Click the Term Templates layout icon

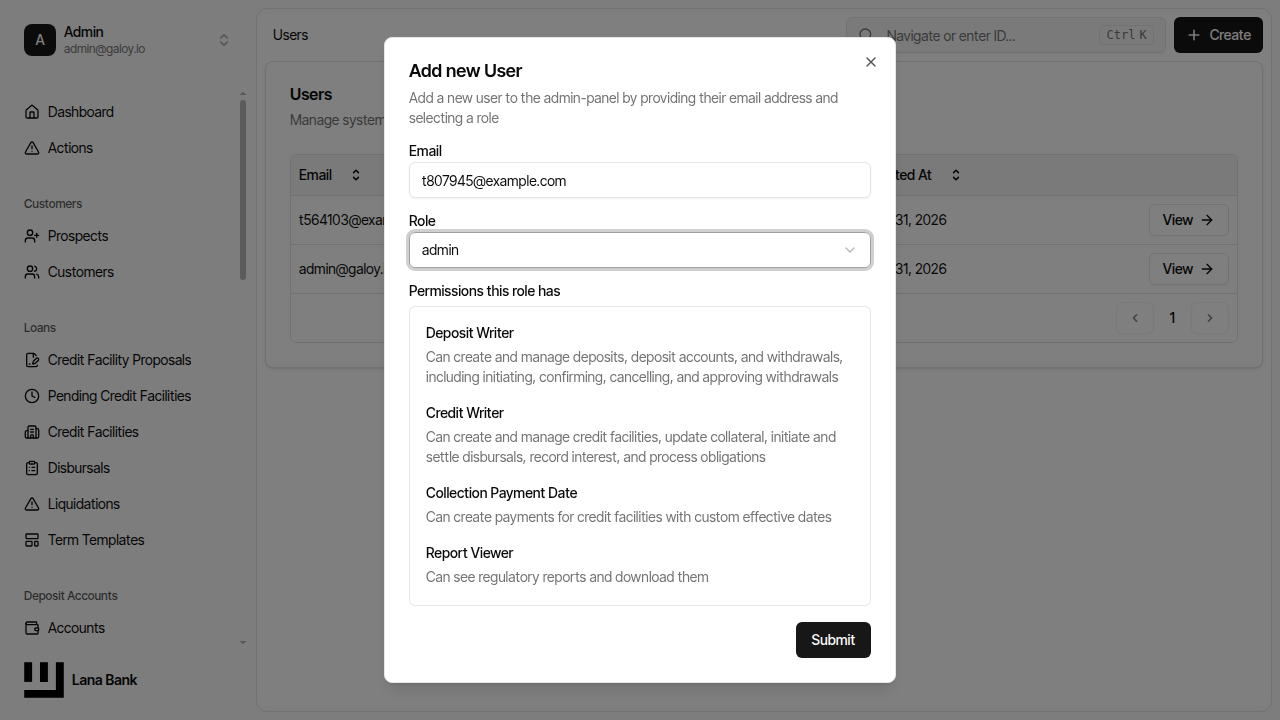(32, 540)
